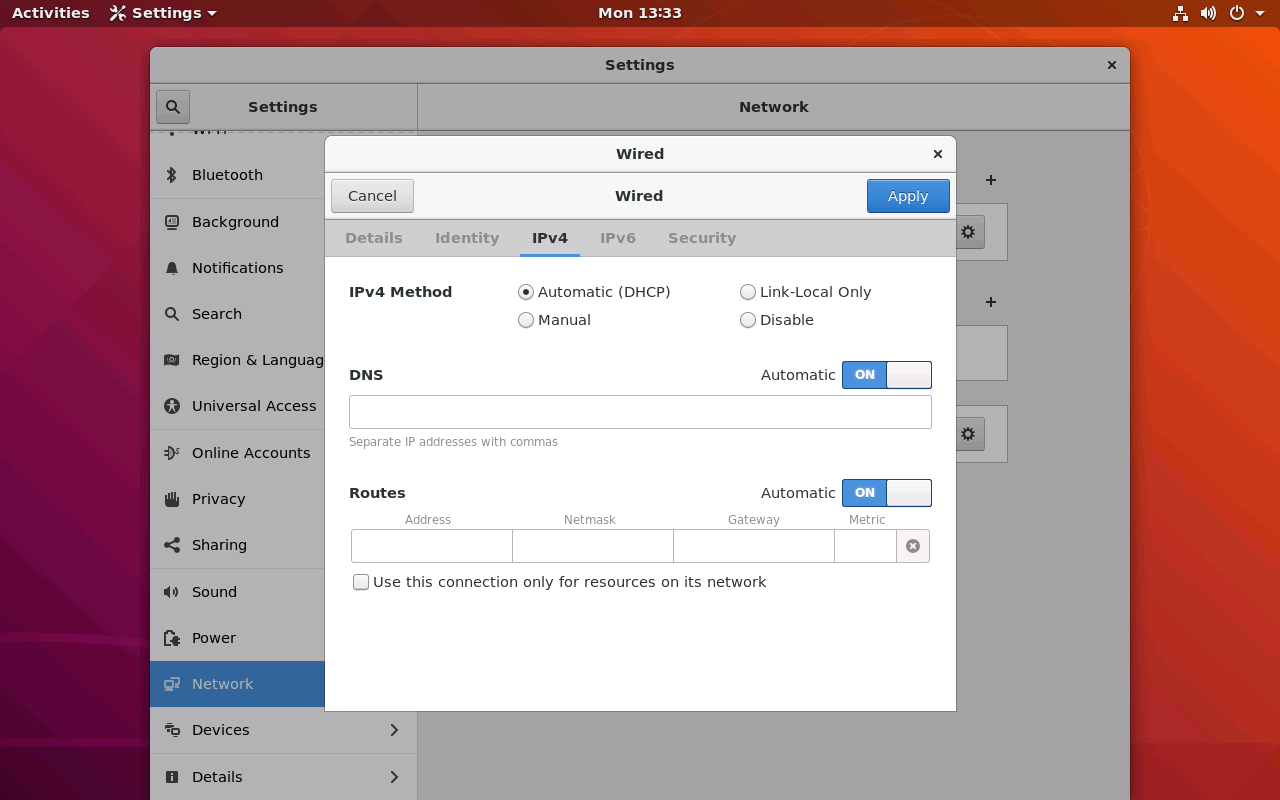This screenshot has height=800, width=1280.
Task: Toggle the DNS Automatic switch
Action: [886, 375]
